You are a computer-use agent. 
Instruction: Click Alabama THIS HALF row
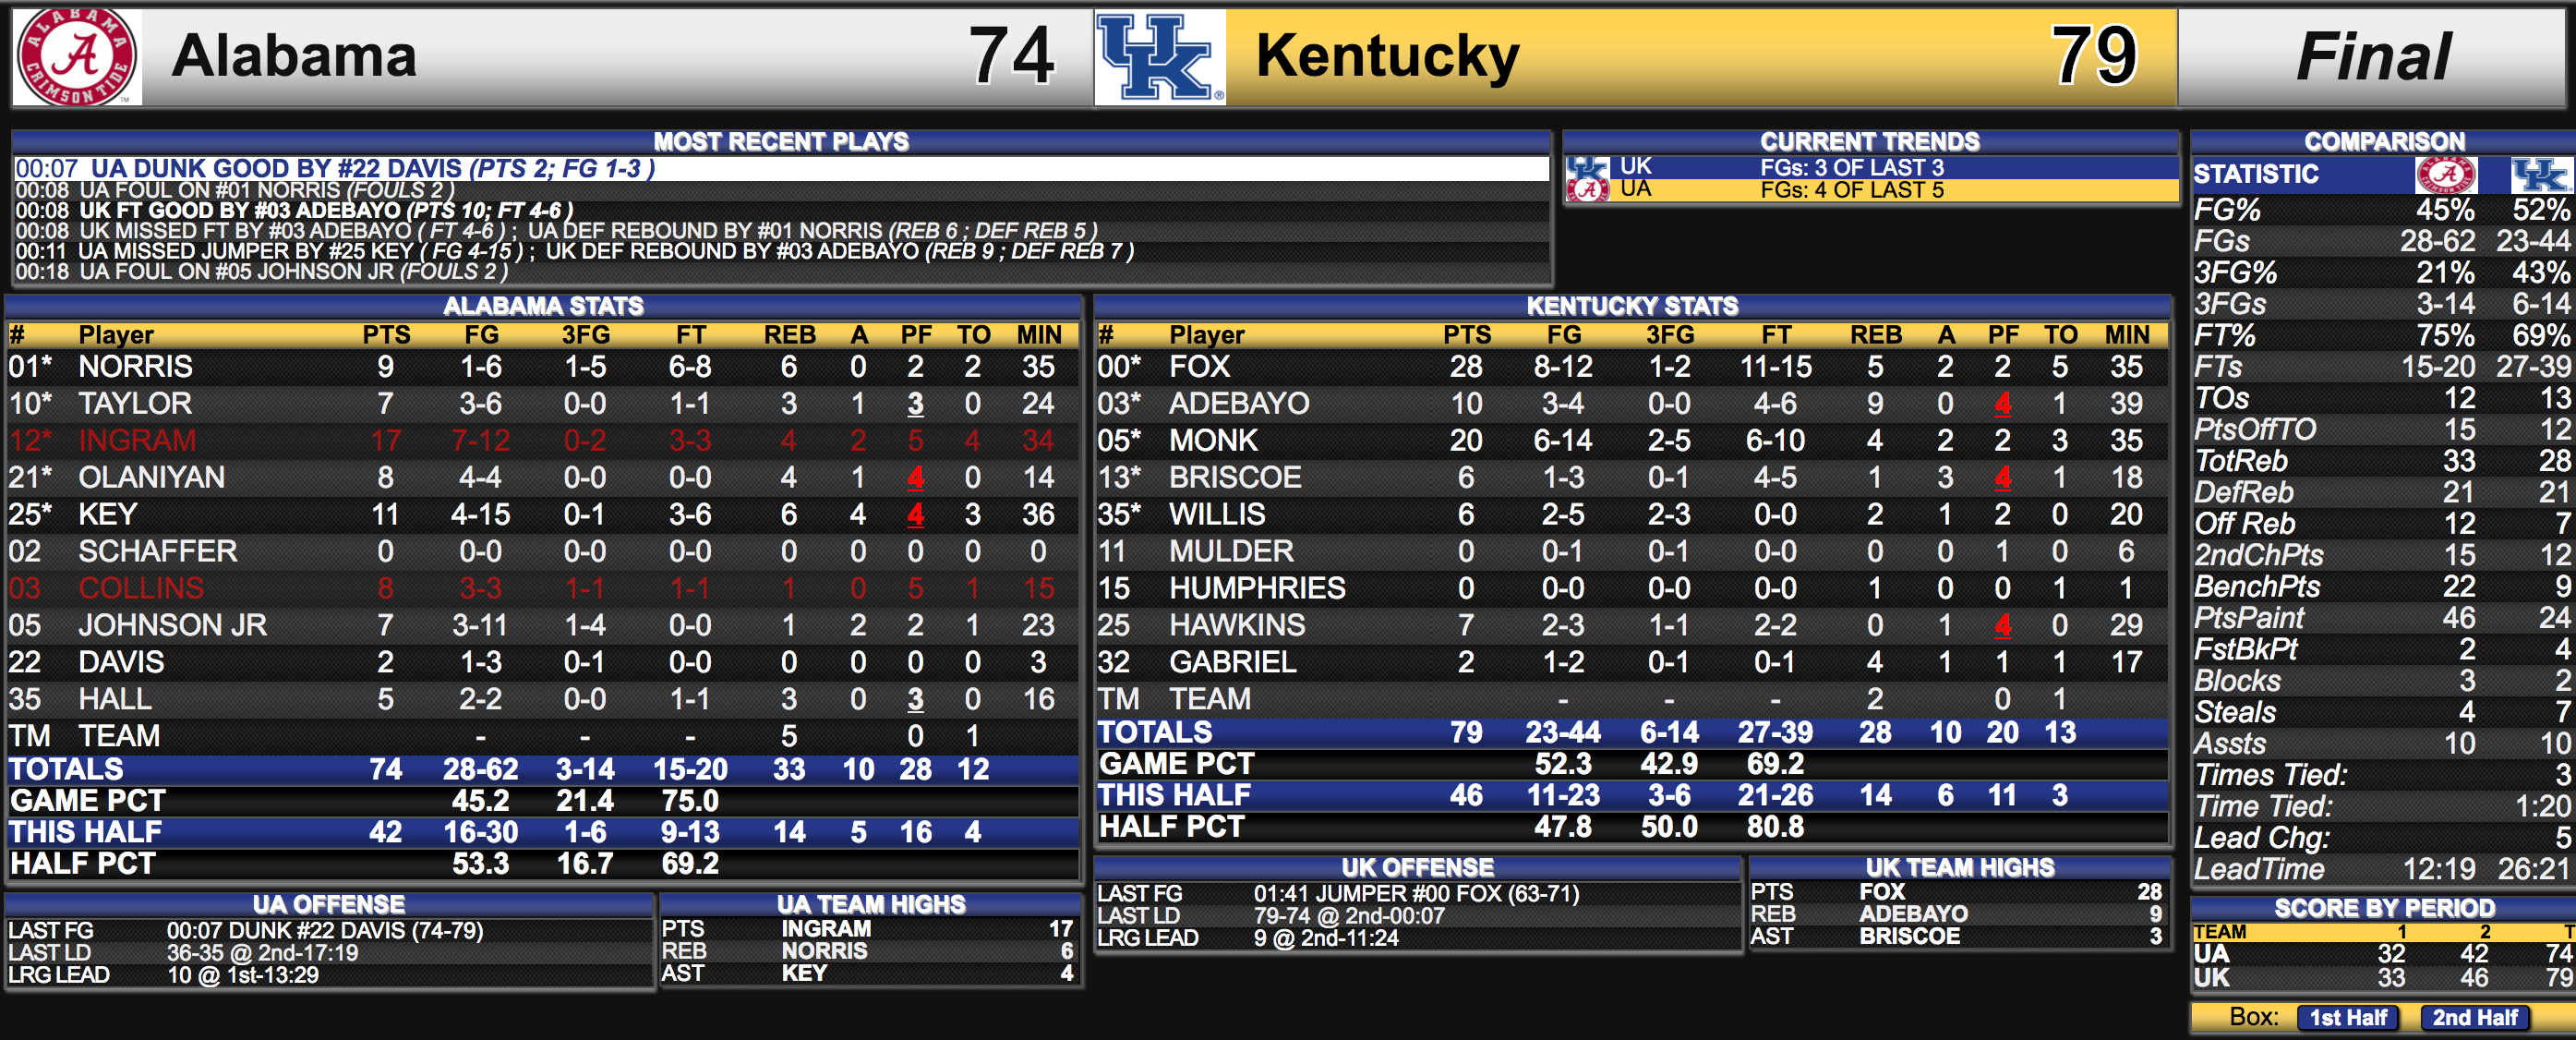pos(543,832)
